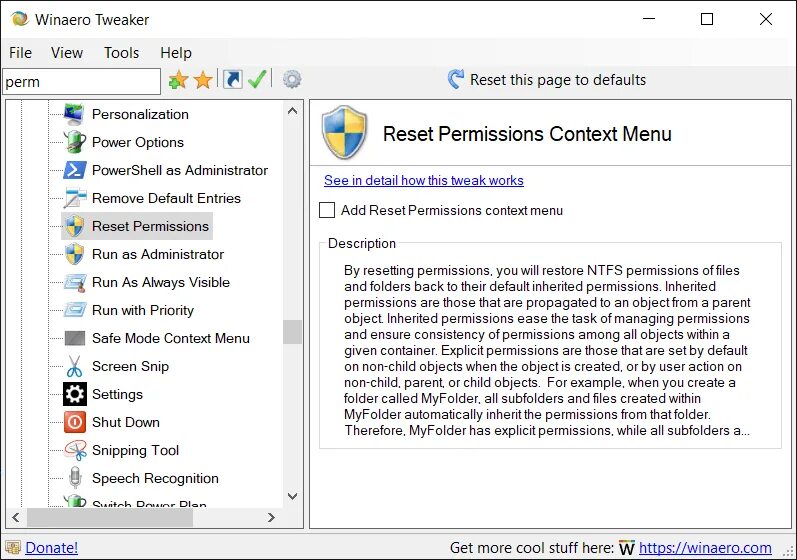The height and width of the screenshot is (560, 797).
Task: Select the Speech Recognition tree item
Action: click(155, 478)
